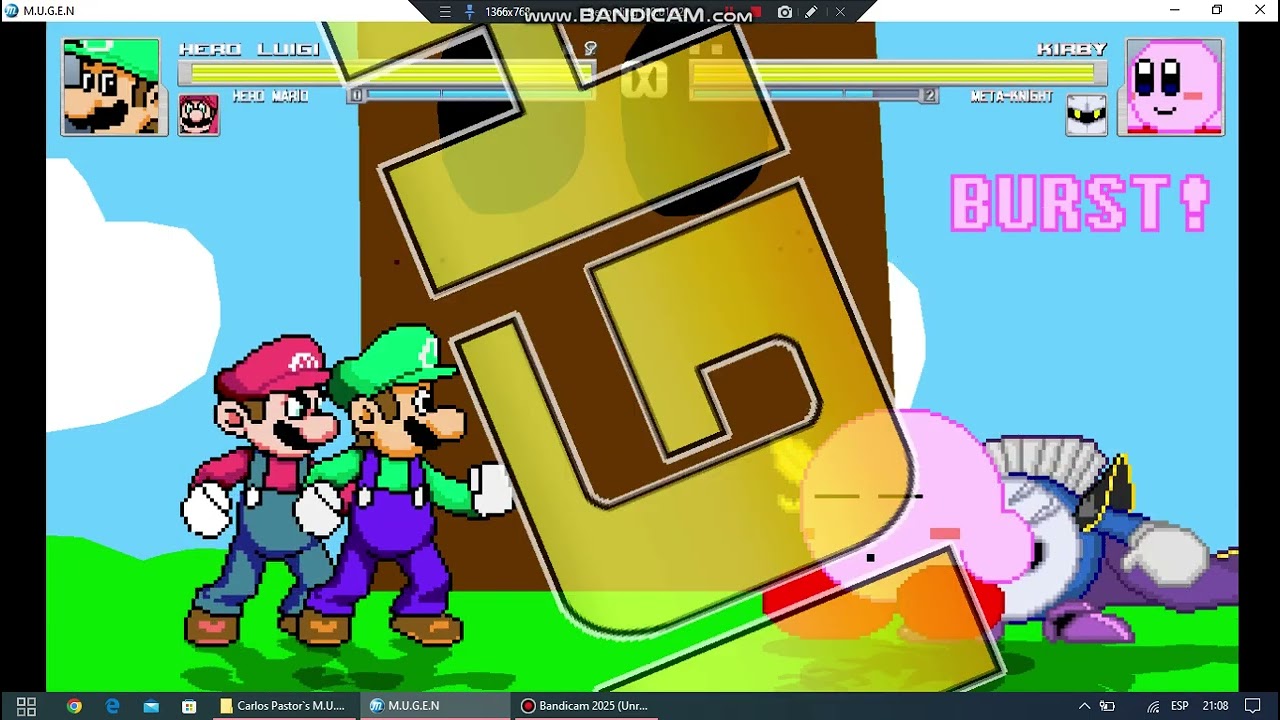
Task: Switch to Bandicam 2025 taskbar button
Action: 586,706
